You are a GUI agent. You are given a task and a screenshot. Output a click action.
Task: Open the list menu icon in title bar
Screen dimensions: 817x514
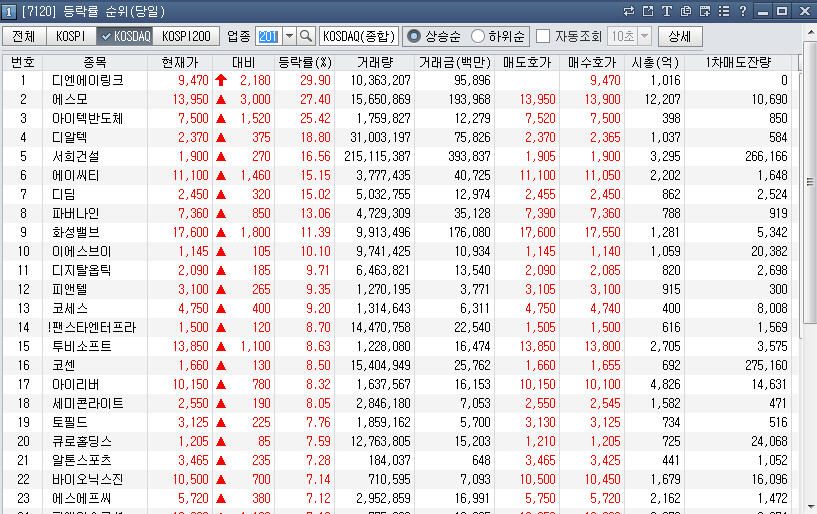click(723, 11)
